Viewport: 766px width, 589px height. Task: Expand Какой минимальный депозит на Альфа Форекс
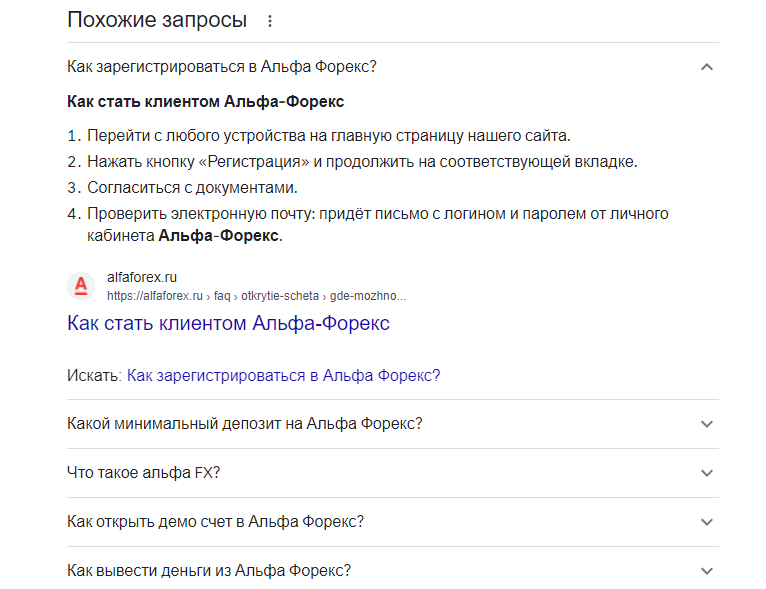click(392, 424)
